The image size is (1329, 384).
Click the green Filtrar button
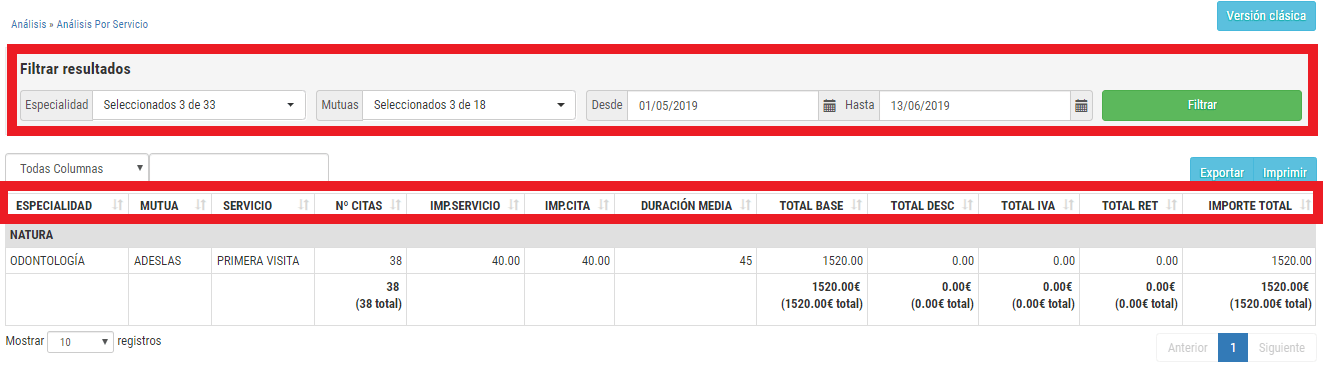(1202, 105)
